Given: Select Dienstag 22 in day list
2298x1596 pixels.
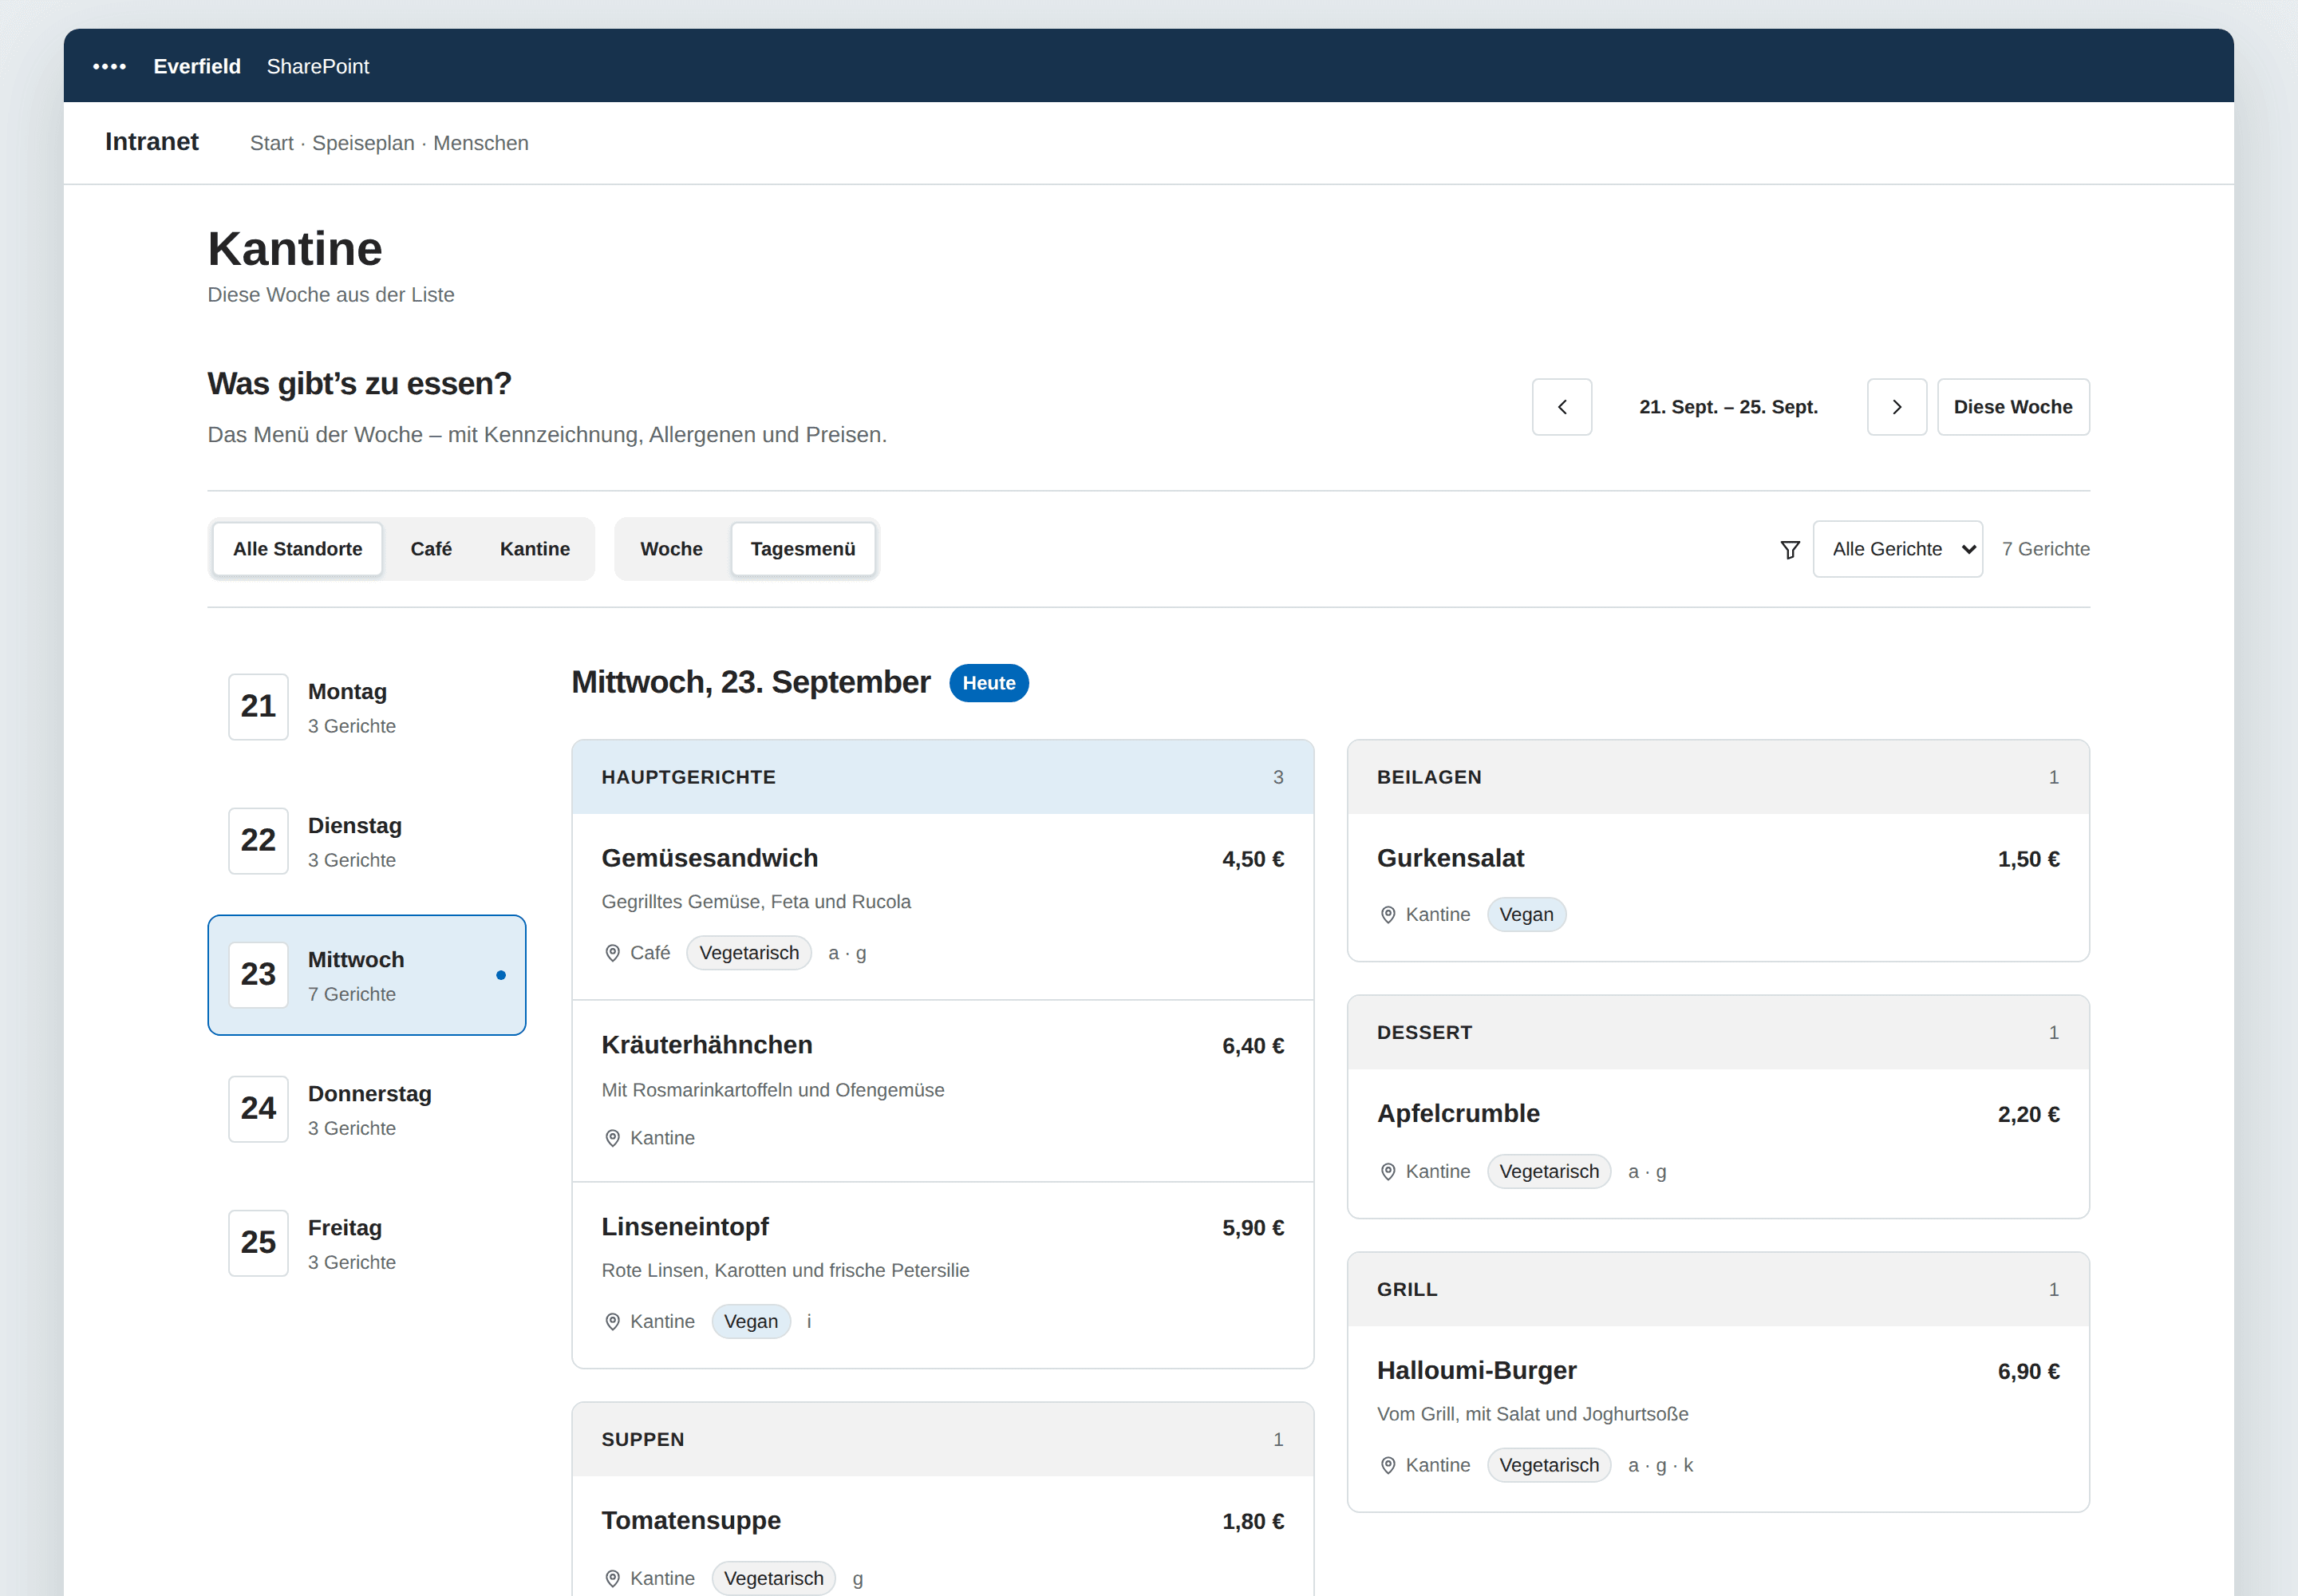Looking at the screenshot, I should (366, 841).
